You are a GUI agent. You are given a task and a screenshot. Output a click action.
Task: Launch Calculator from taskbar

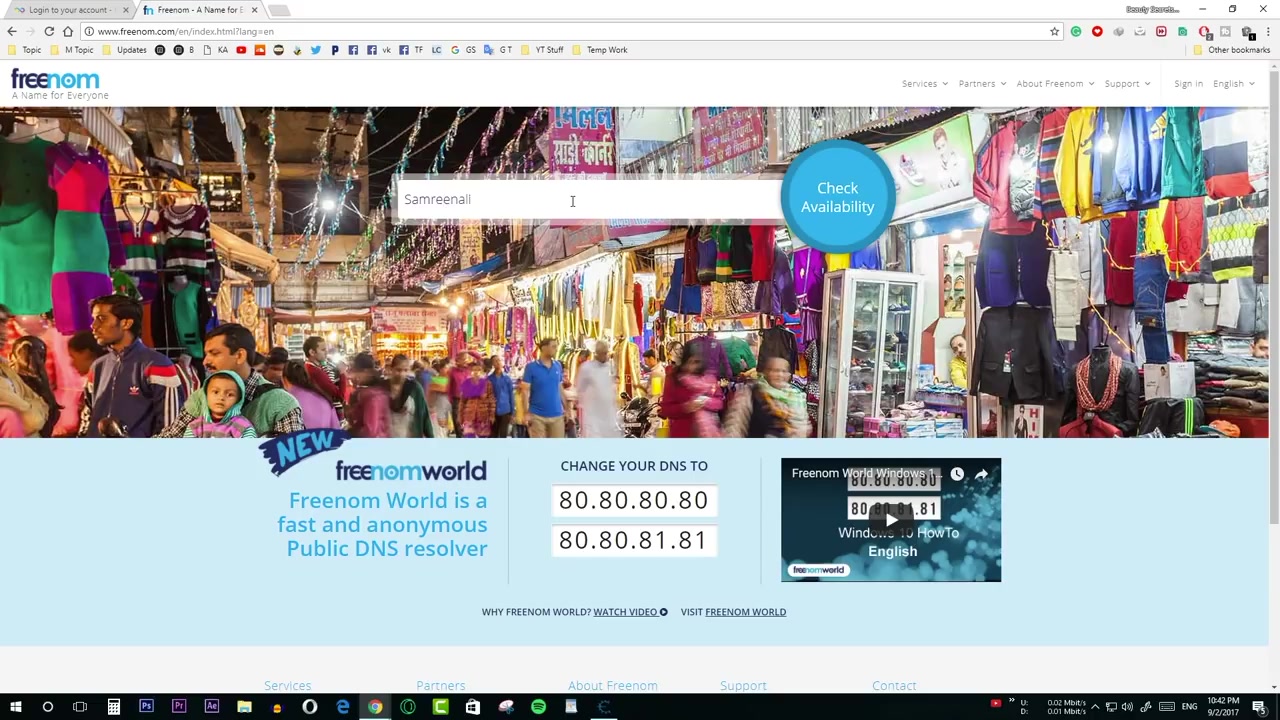(x=113, y=707)
